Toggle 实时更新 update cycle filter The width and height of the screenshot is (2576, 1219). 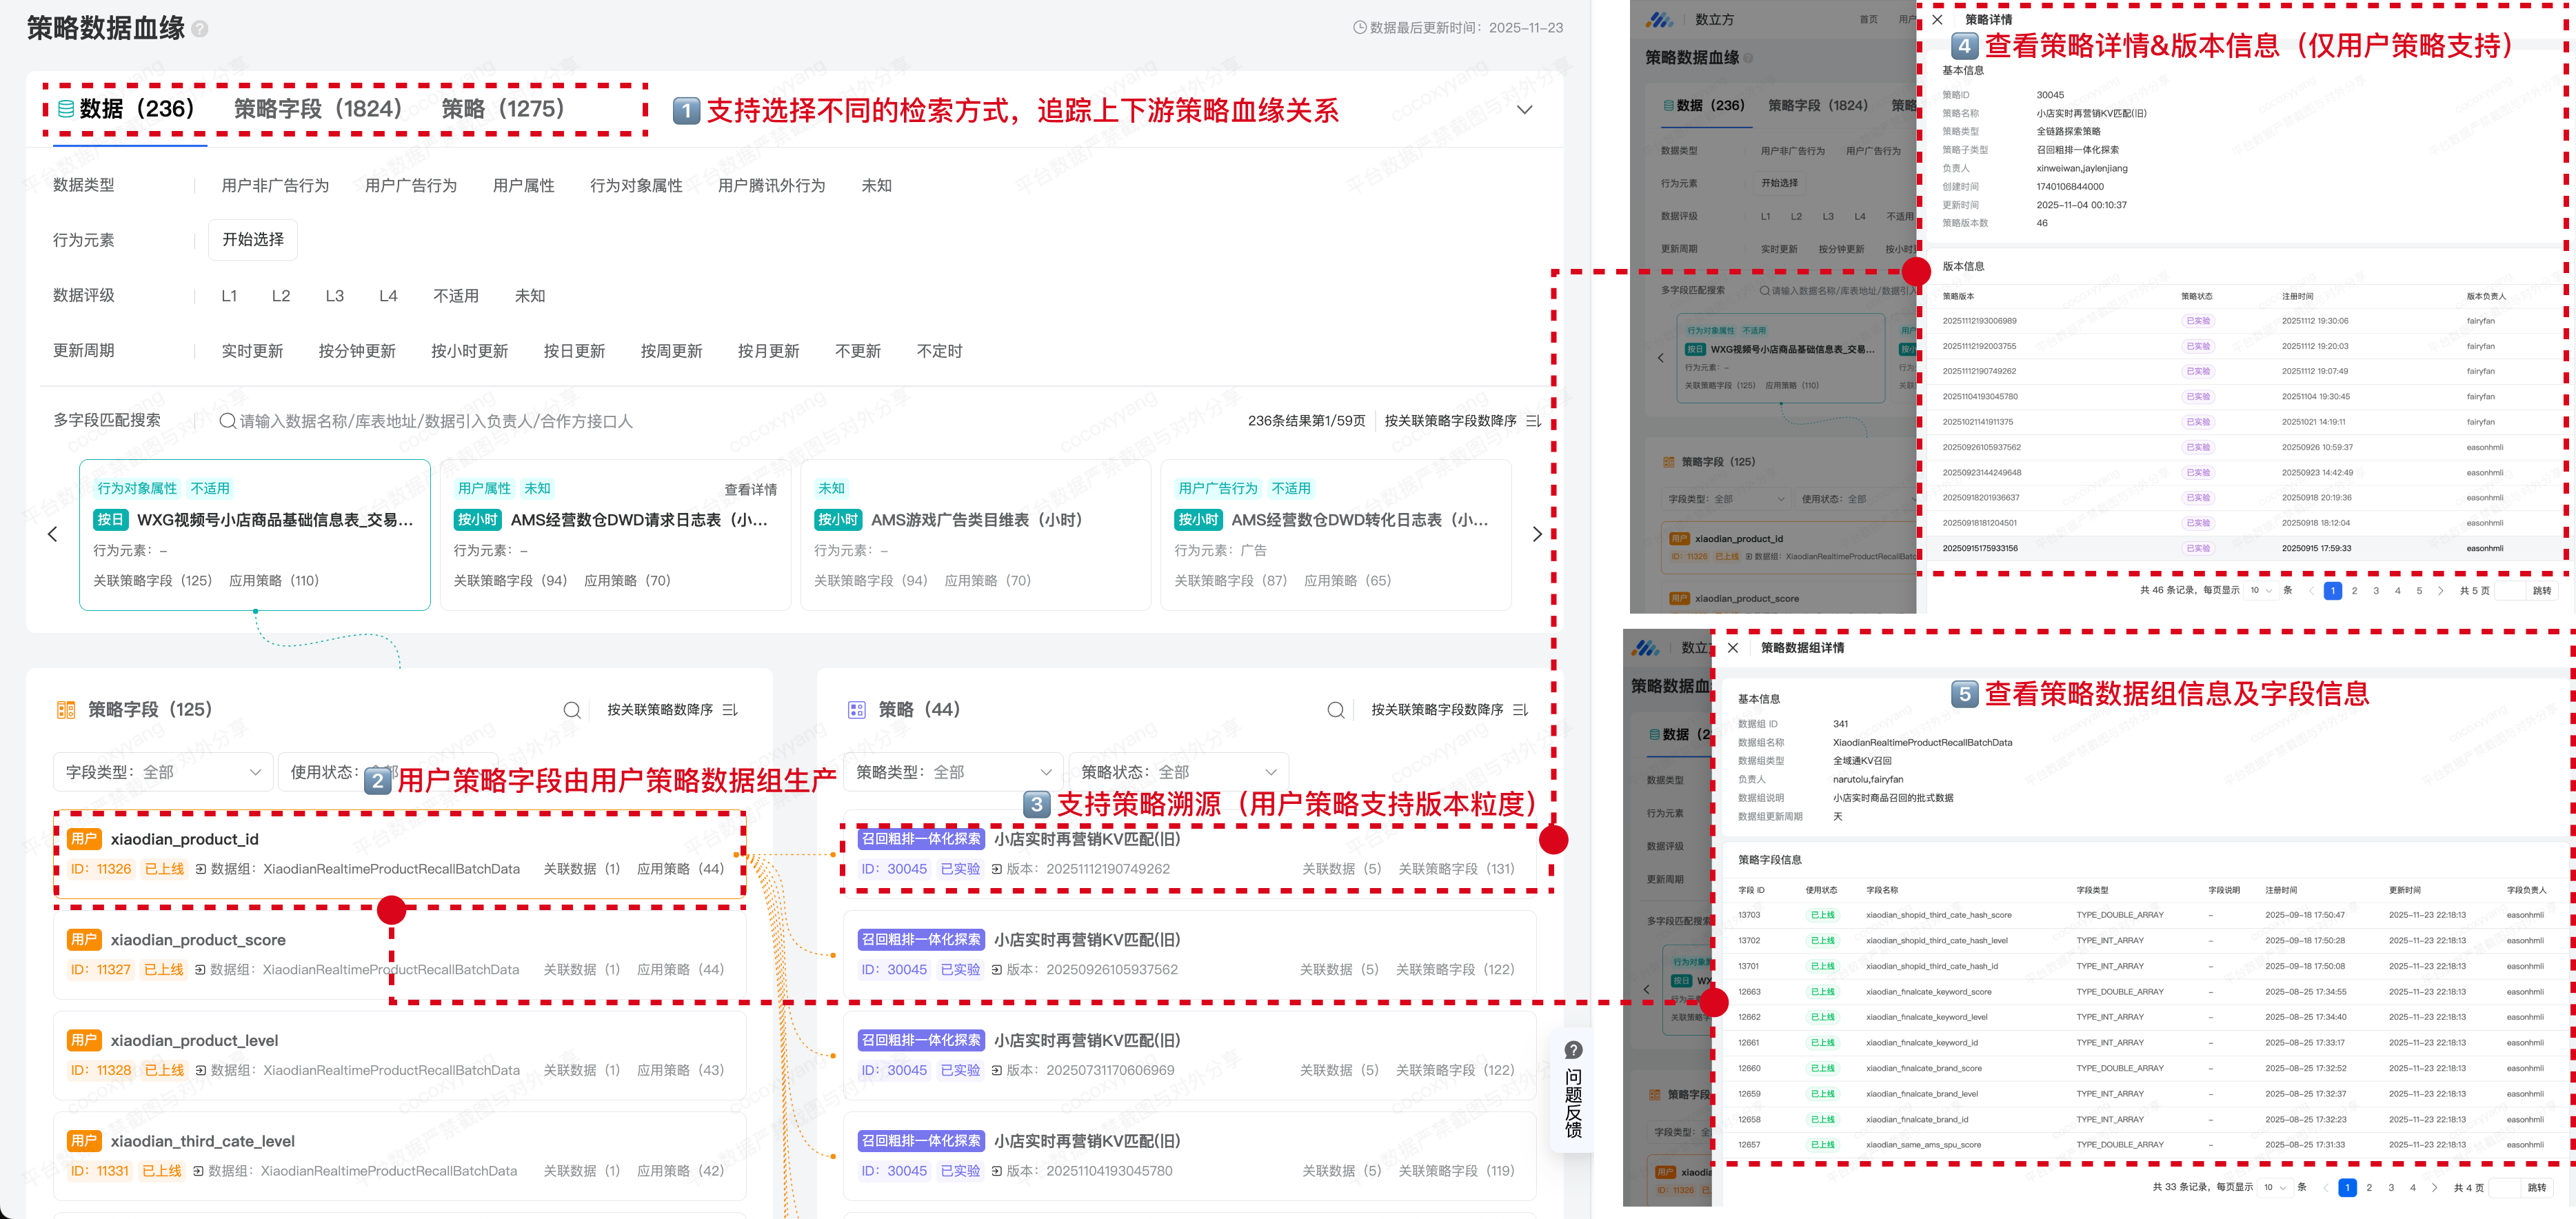point(252,351)
